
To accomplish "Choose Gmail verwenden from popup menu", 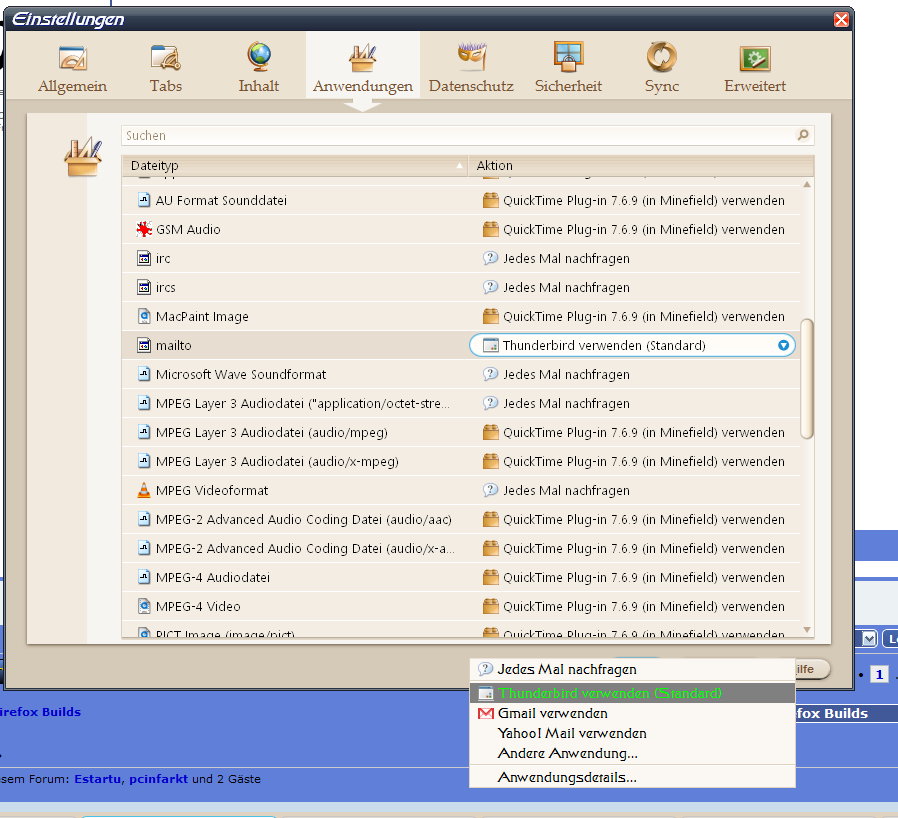I will click(x=632, y=713).
